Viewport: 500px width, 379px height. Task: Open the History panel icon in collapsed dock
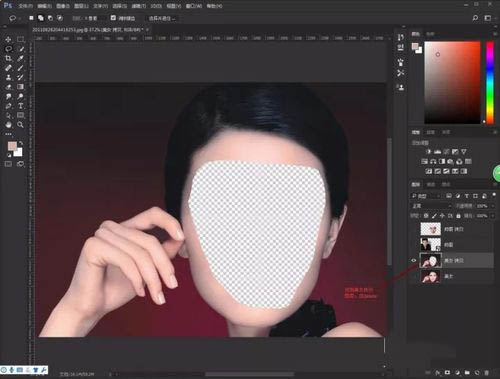pyautogui.click(x=401, y=37)
